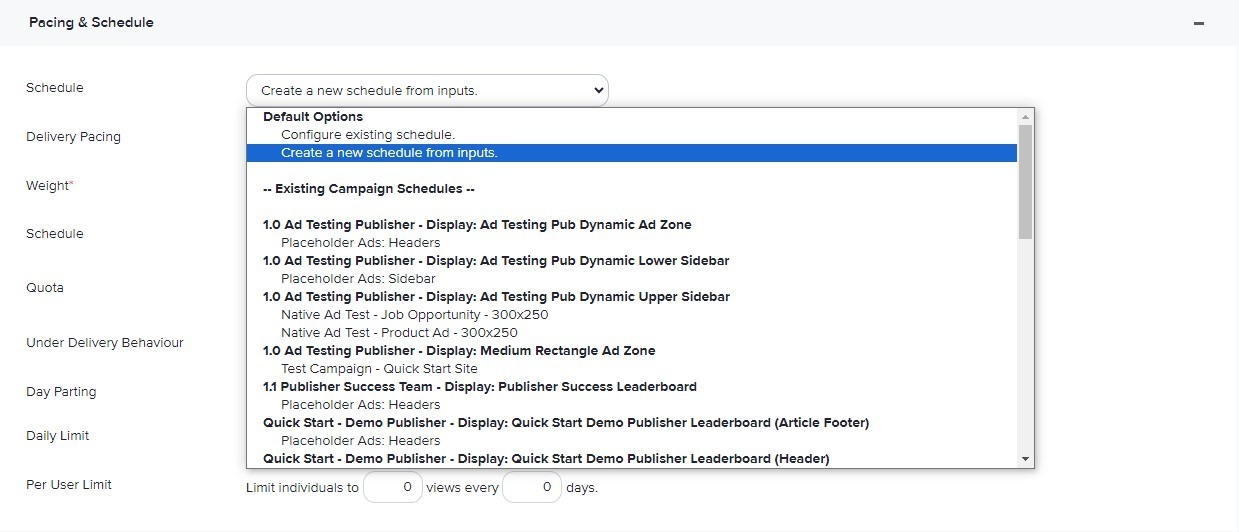This screenshot has width=1239, height=532.
Task: Select 'Placeholder Ads: Sidebar' option
Action: tap(358, 279)
